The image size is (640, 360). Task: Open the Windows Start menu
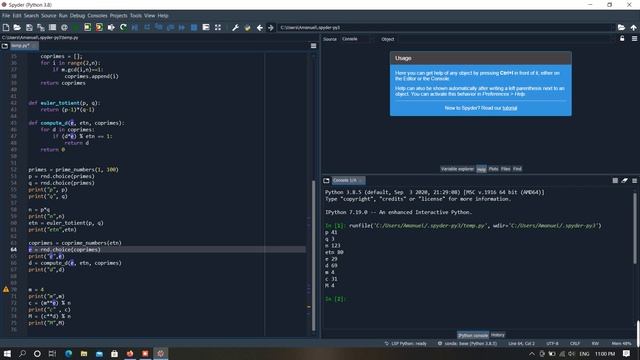pyautogui.click(x=7, y=353)
